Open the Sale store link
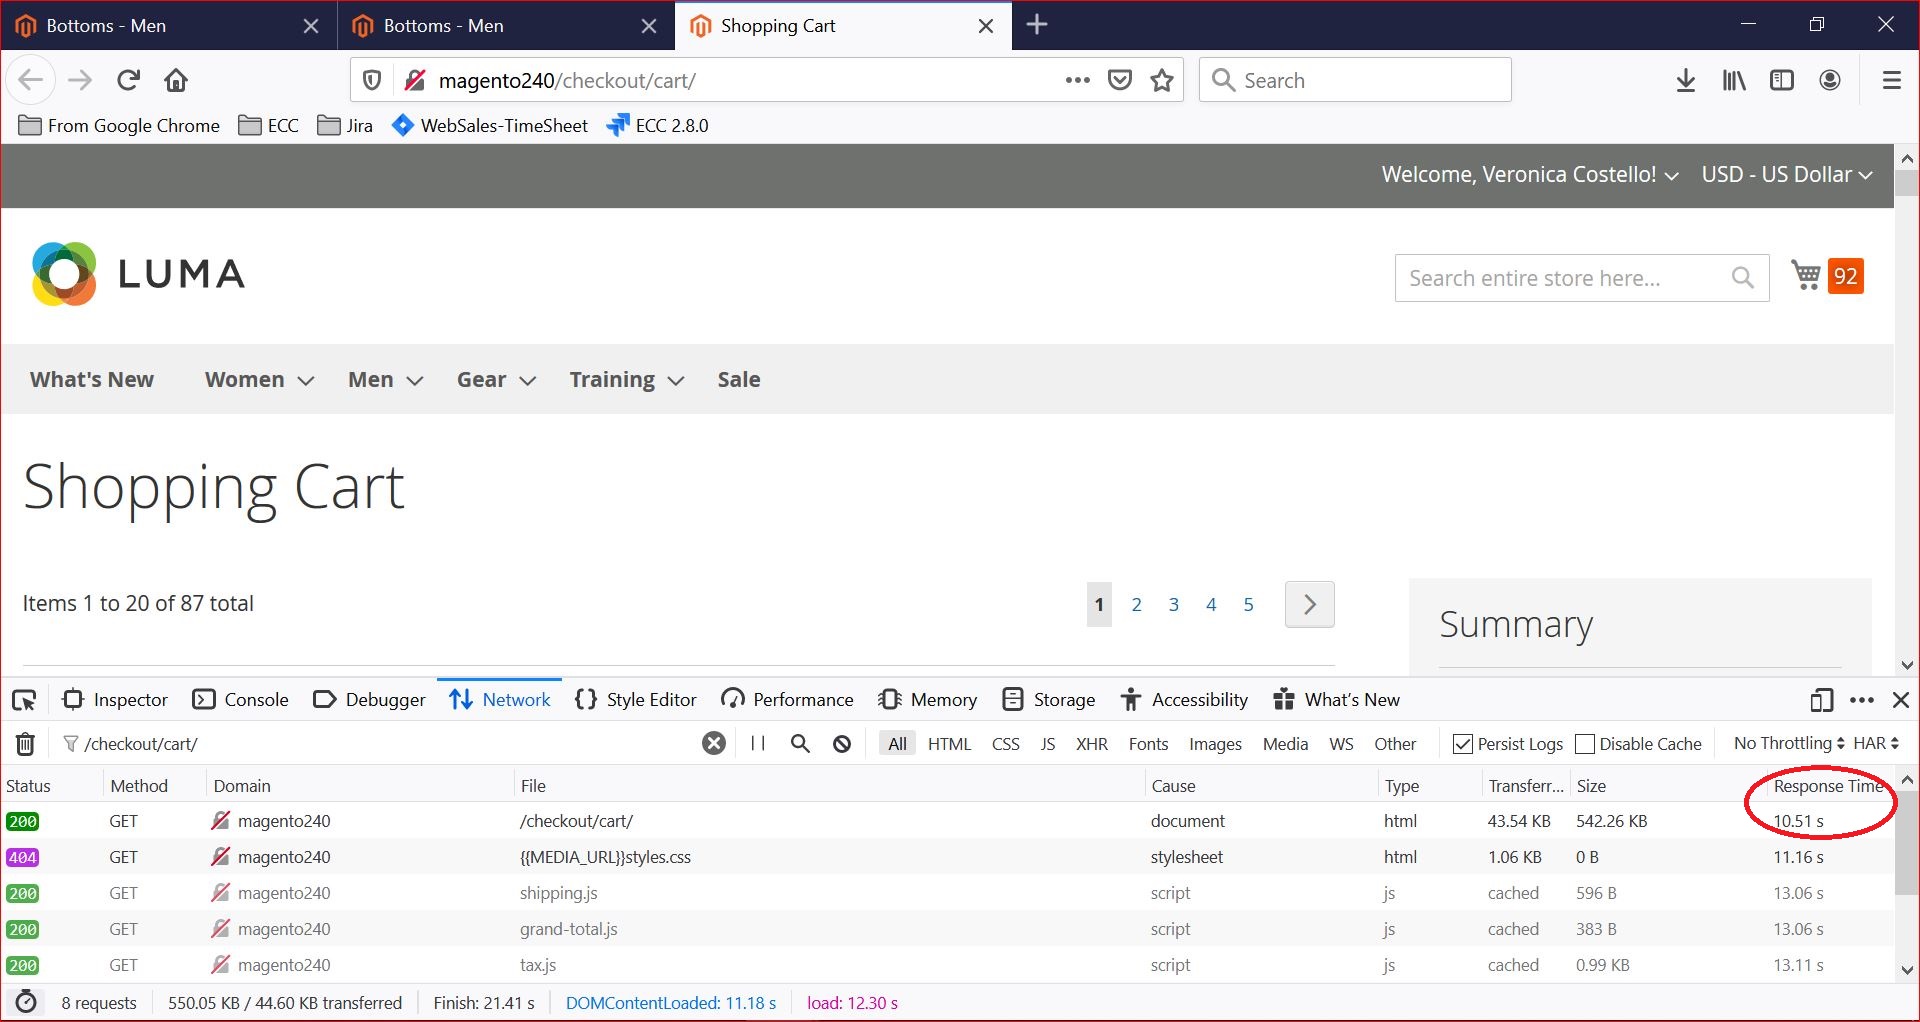 click(739, 380)
